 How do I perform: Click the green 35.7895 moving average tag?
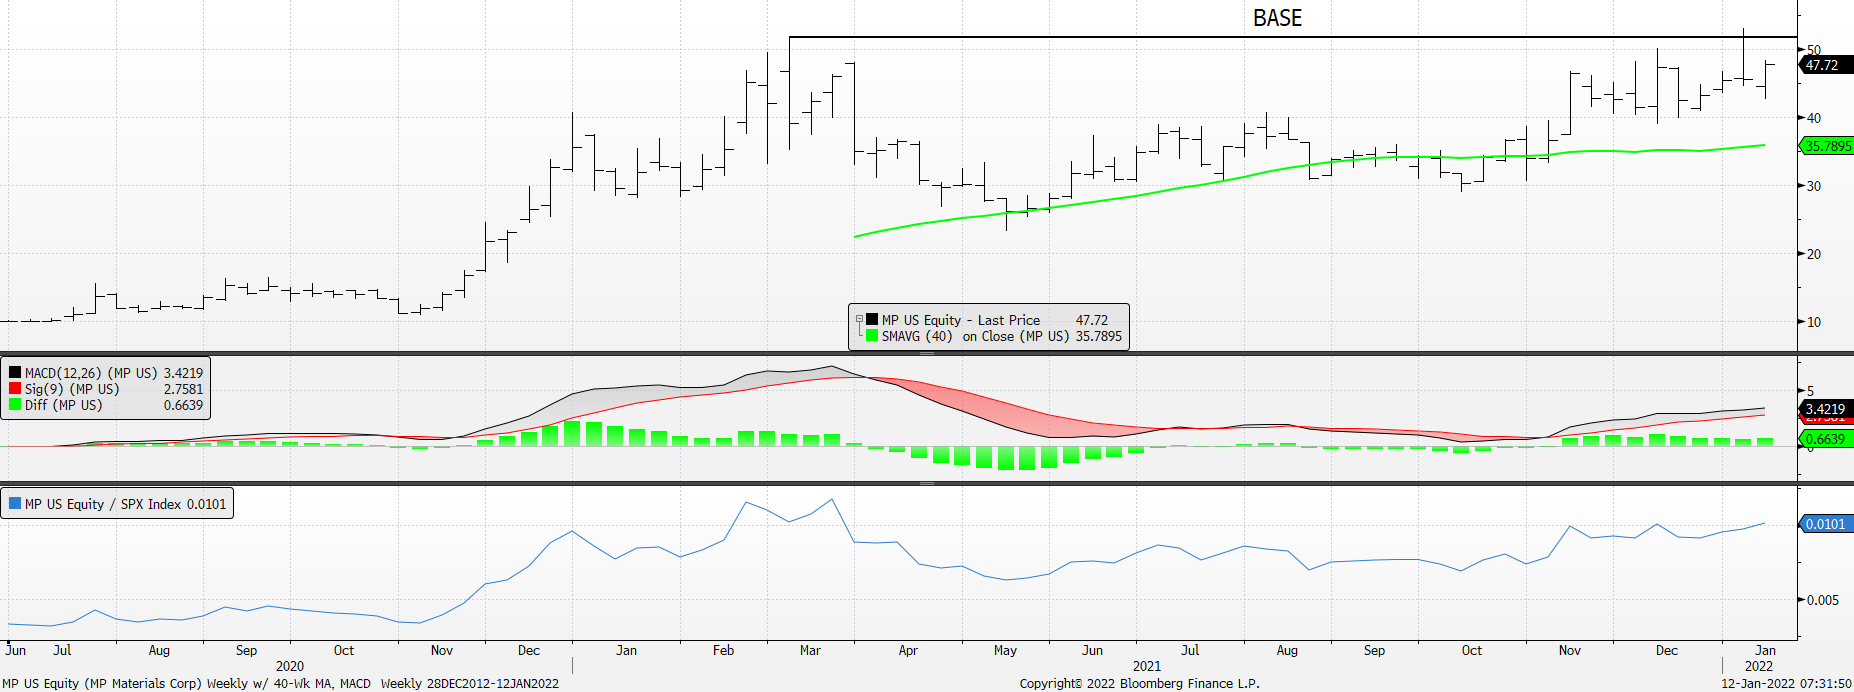pyautogui.click(x=1827, y=146)
